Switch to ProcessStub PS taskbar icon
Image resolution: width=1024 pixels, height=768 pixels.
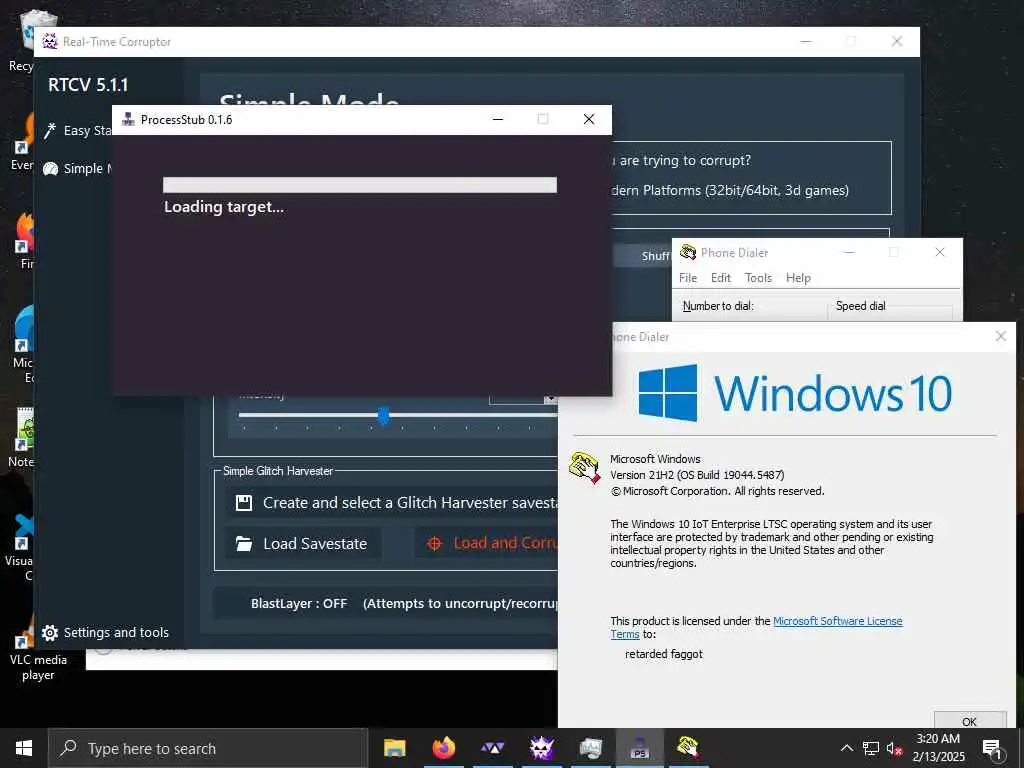639,748
